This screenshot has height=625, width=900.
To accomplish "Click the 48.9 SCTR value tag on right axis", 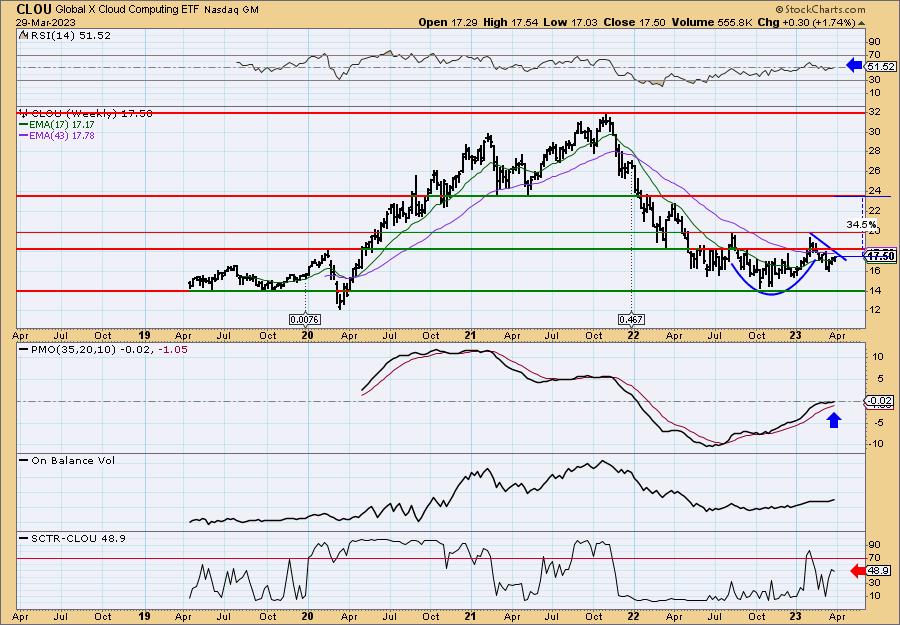I will coord(881,571).
